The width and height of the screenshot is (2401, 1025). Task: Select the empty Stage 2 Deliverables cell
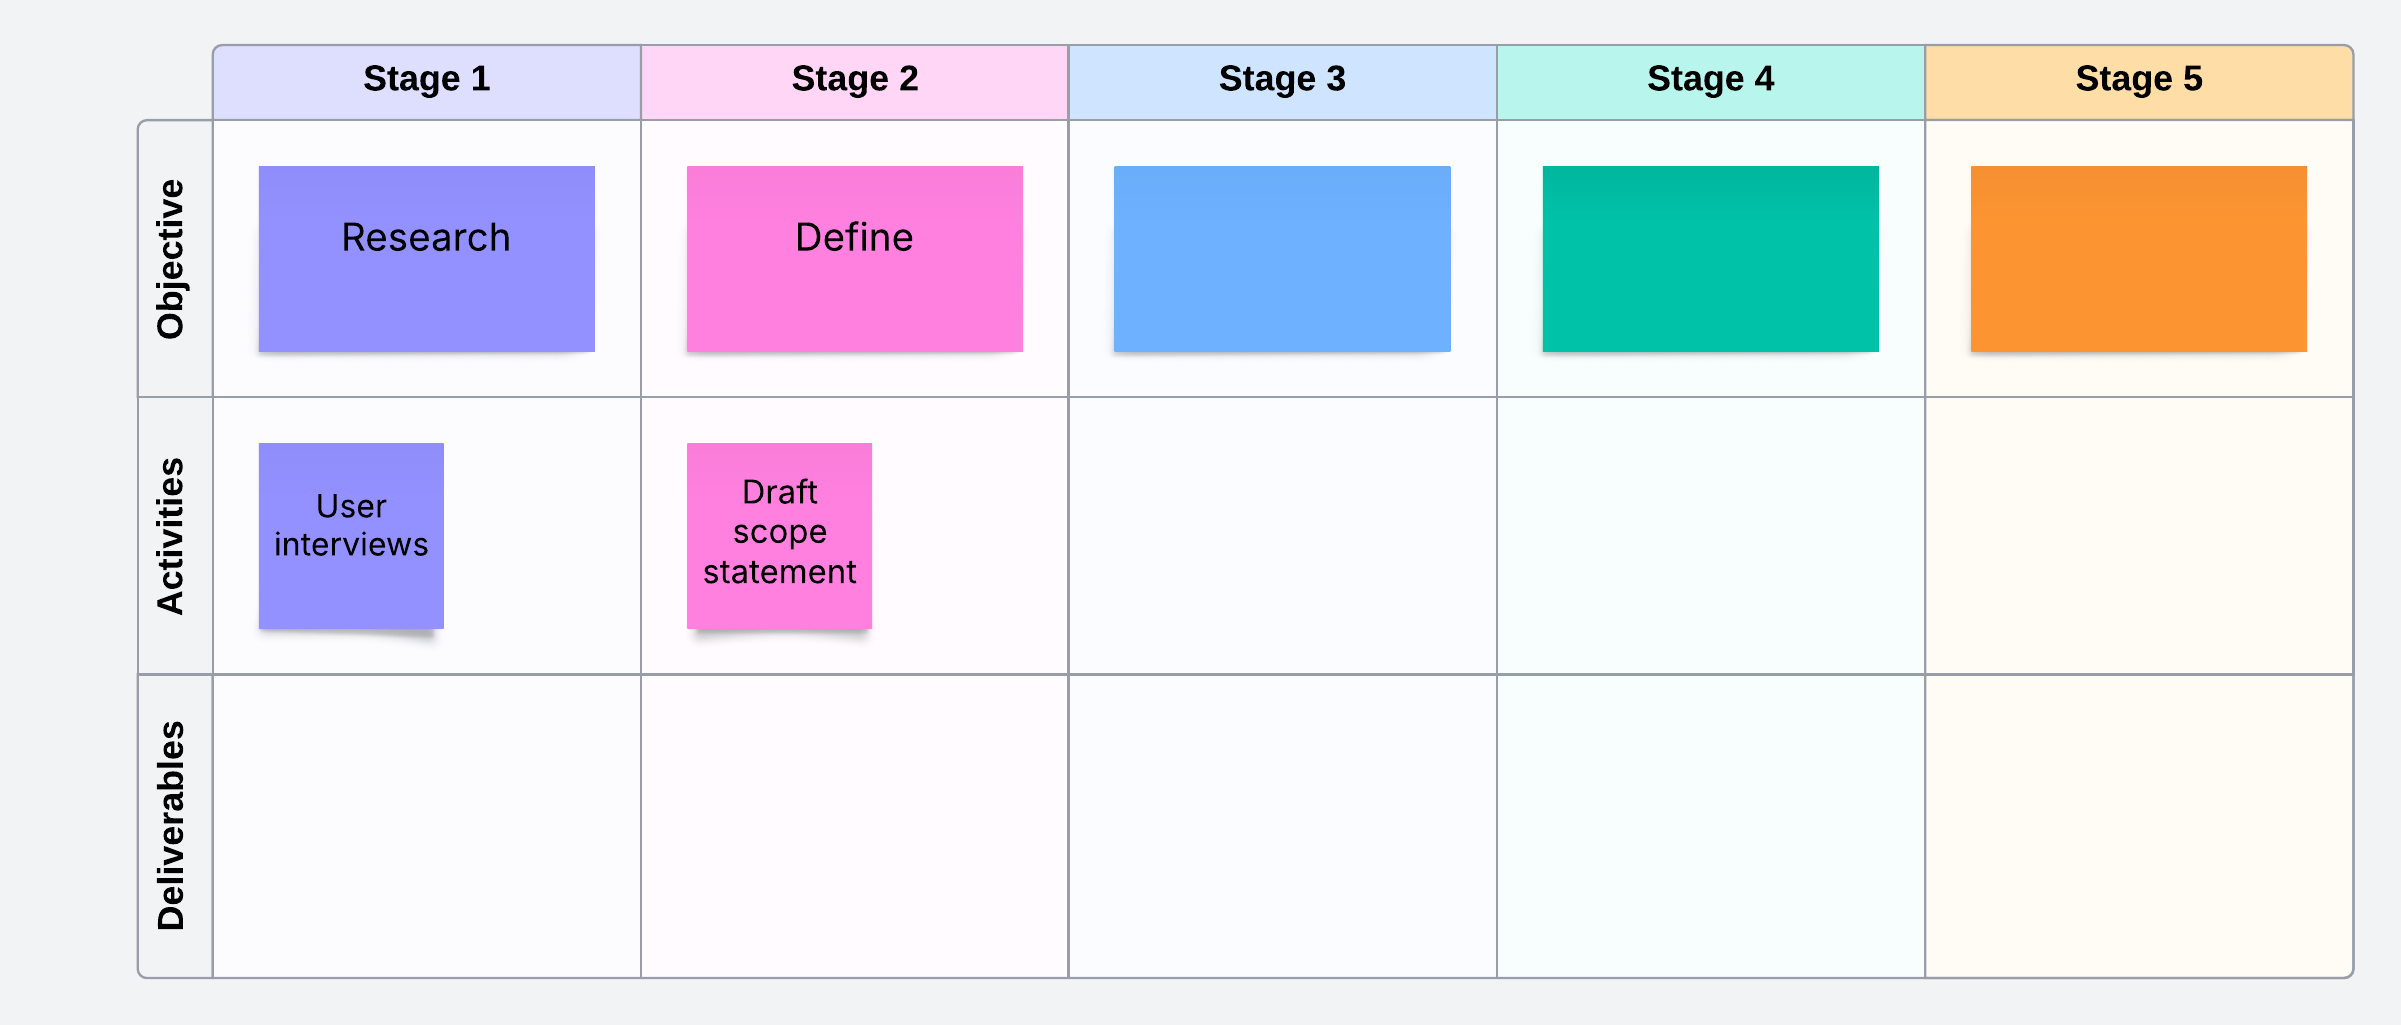tap(854, 826)
